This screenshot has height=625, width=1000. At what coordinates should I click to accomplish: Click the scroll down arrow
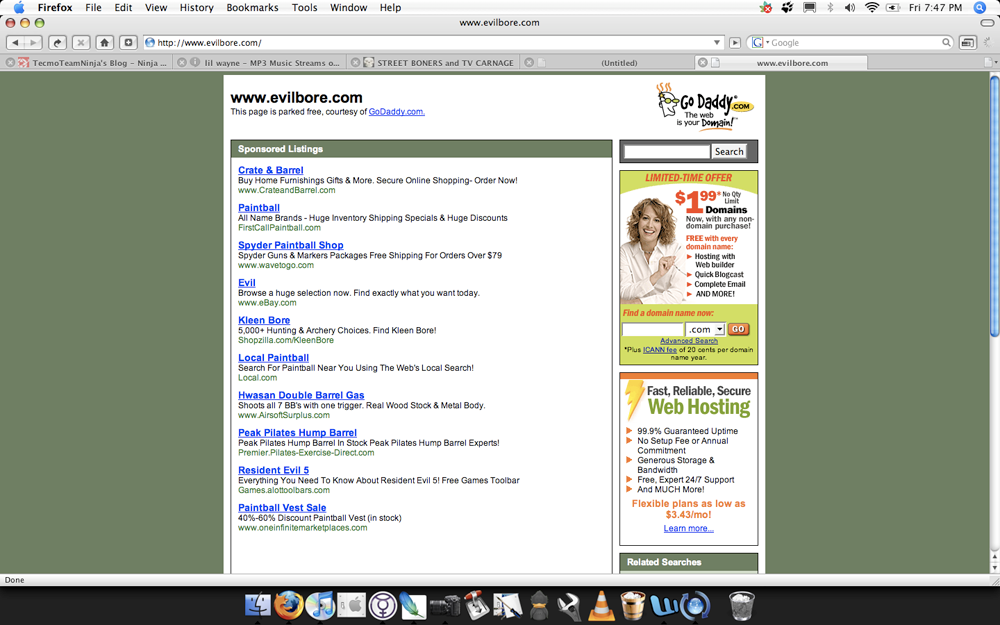(994, 568)
